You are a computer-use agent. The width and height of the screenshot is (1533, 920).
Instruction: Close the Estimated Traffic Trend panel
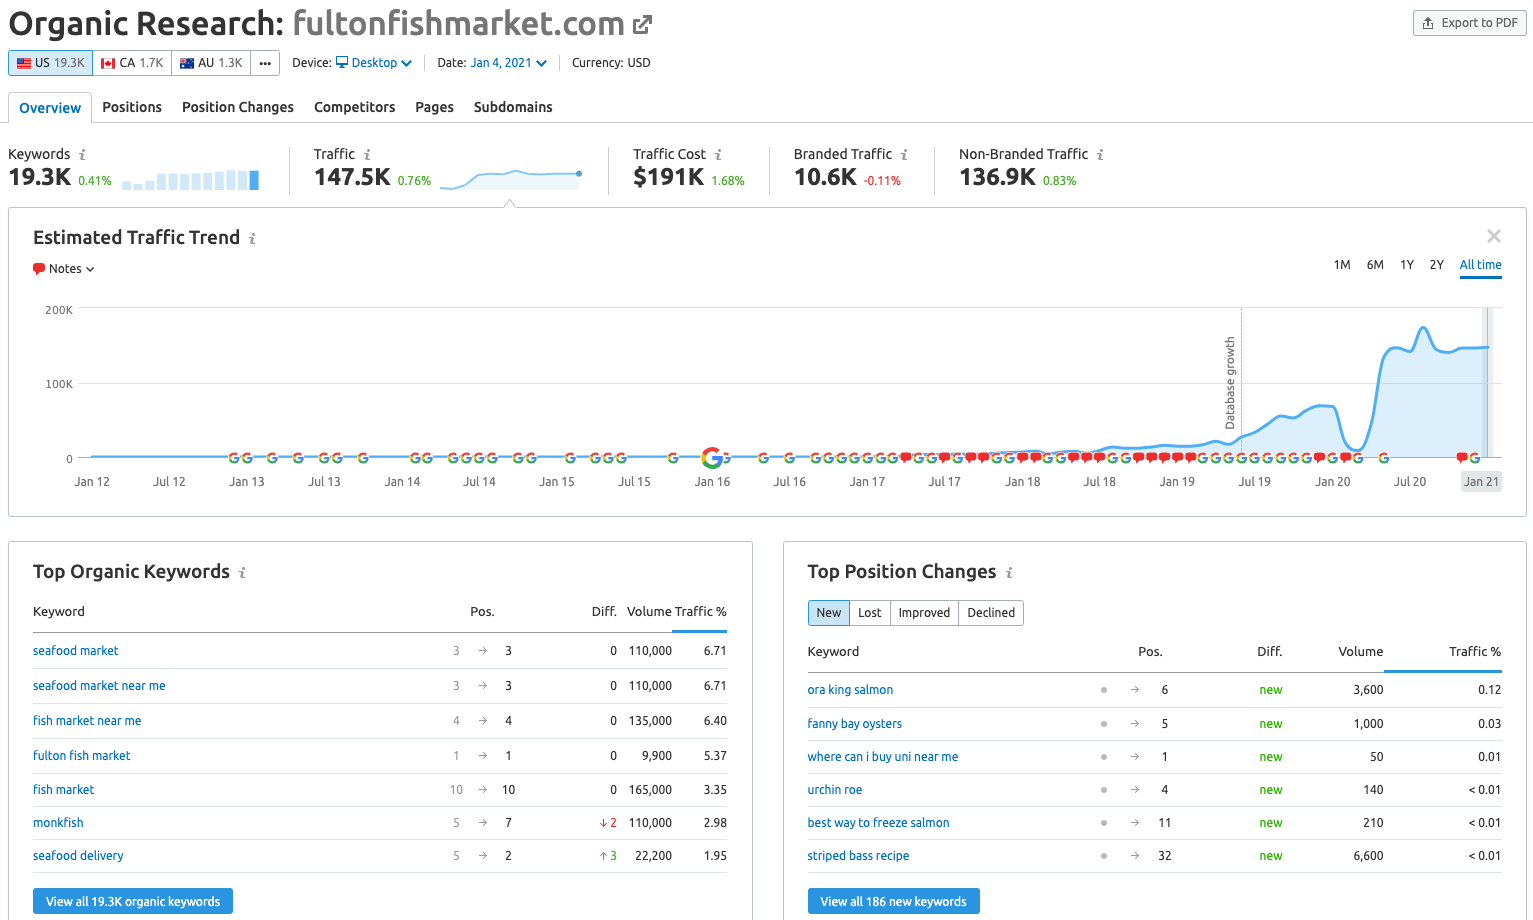tap(1494, 236)
